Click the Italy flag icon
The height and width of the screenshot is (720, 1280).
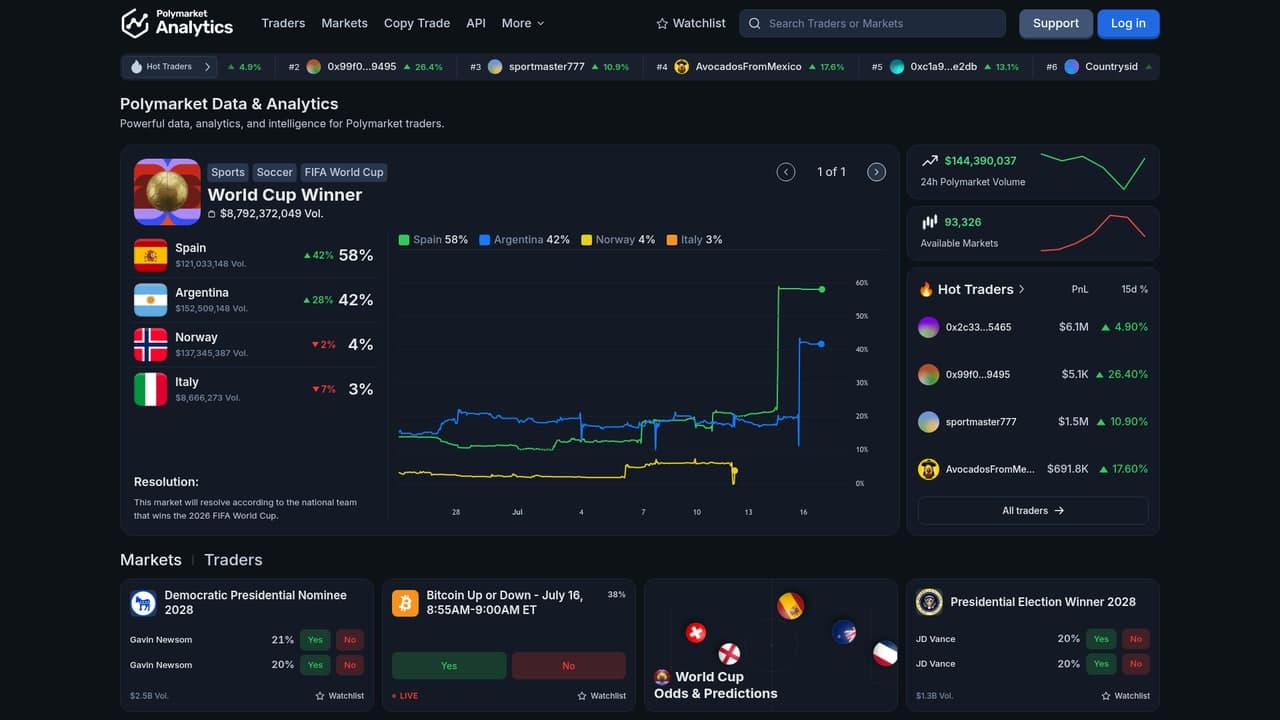tap(151, 389)
